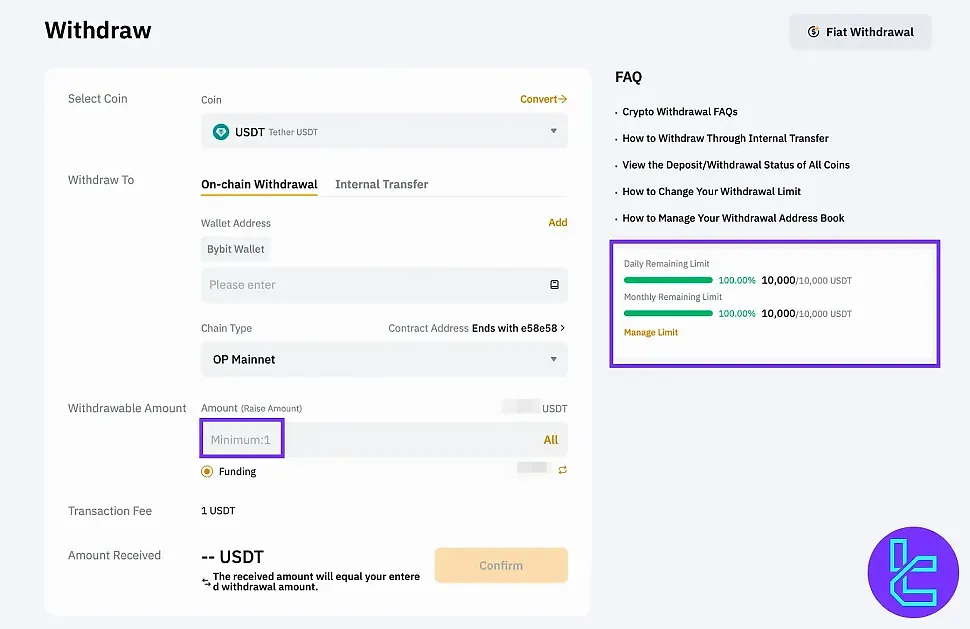Open address book icon in wallet field
Viewport: 970px width, 629px height.
554,285
